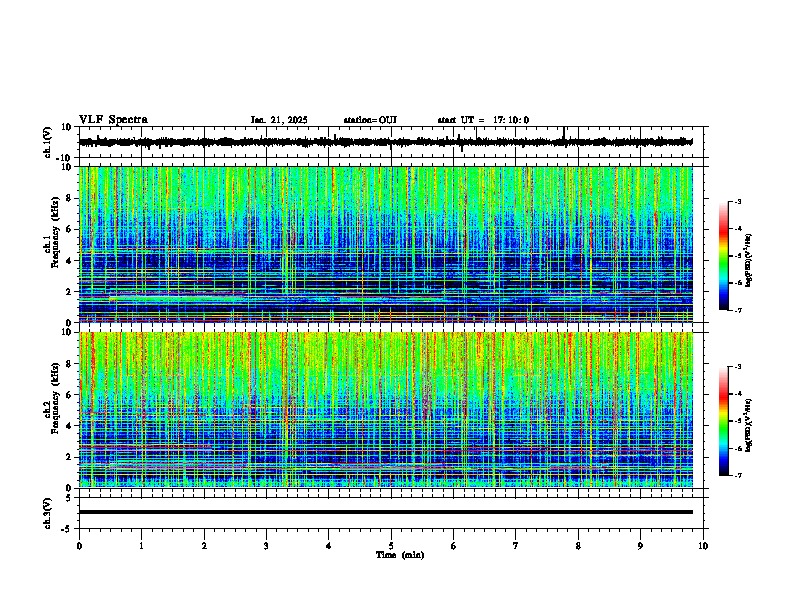Screen dimensions: 792x612
Task: Click the time axis tick label "2"
Action: pos(204,546)
